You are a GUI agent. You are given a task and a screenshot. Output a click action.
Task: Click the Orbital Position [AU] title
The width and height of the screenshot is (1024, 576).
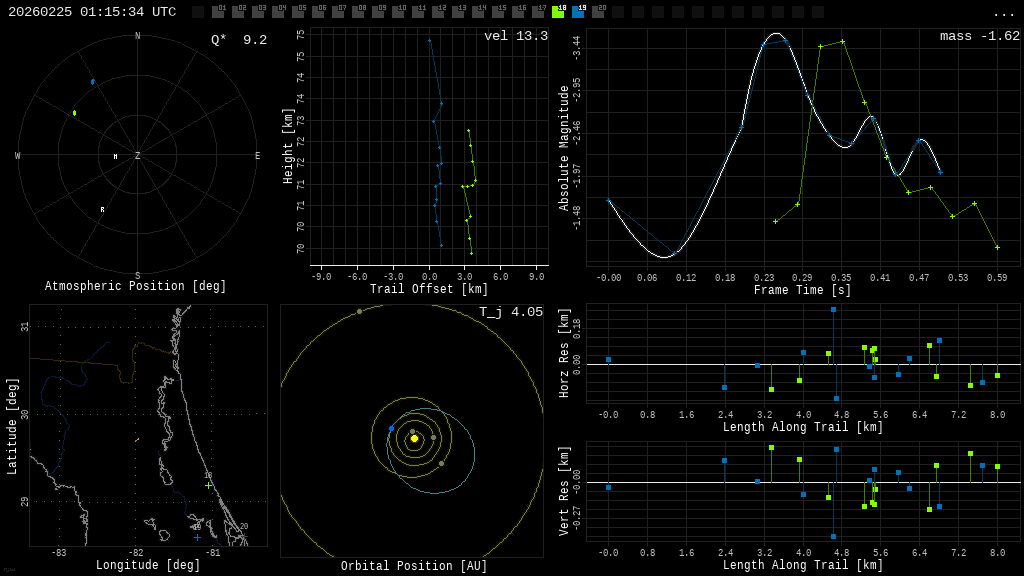(414, 567)
